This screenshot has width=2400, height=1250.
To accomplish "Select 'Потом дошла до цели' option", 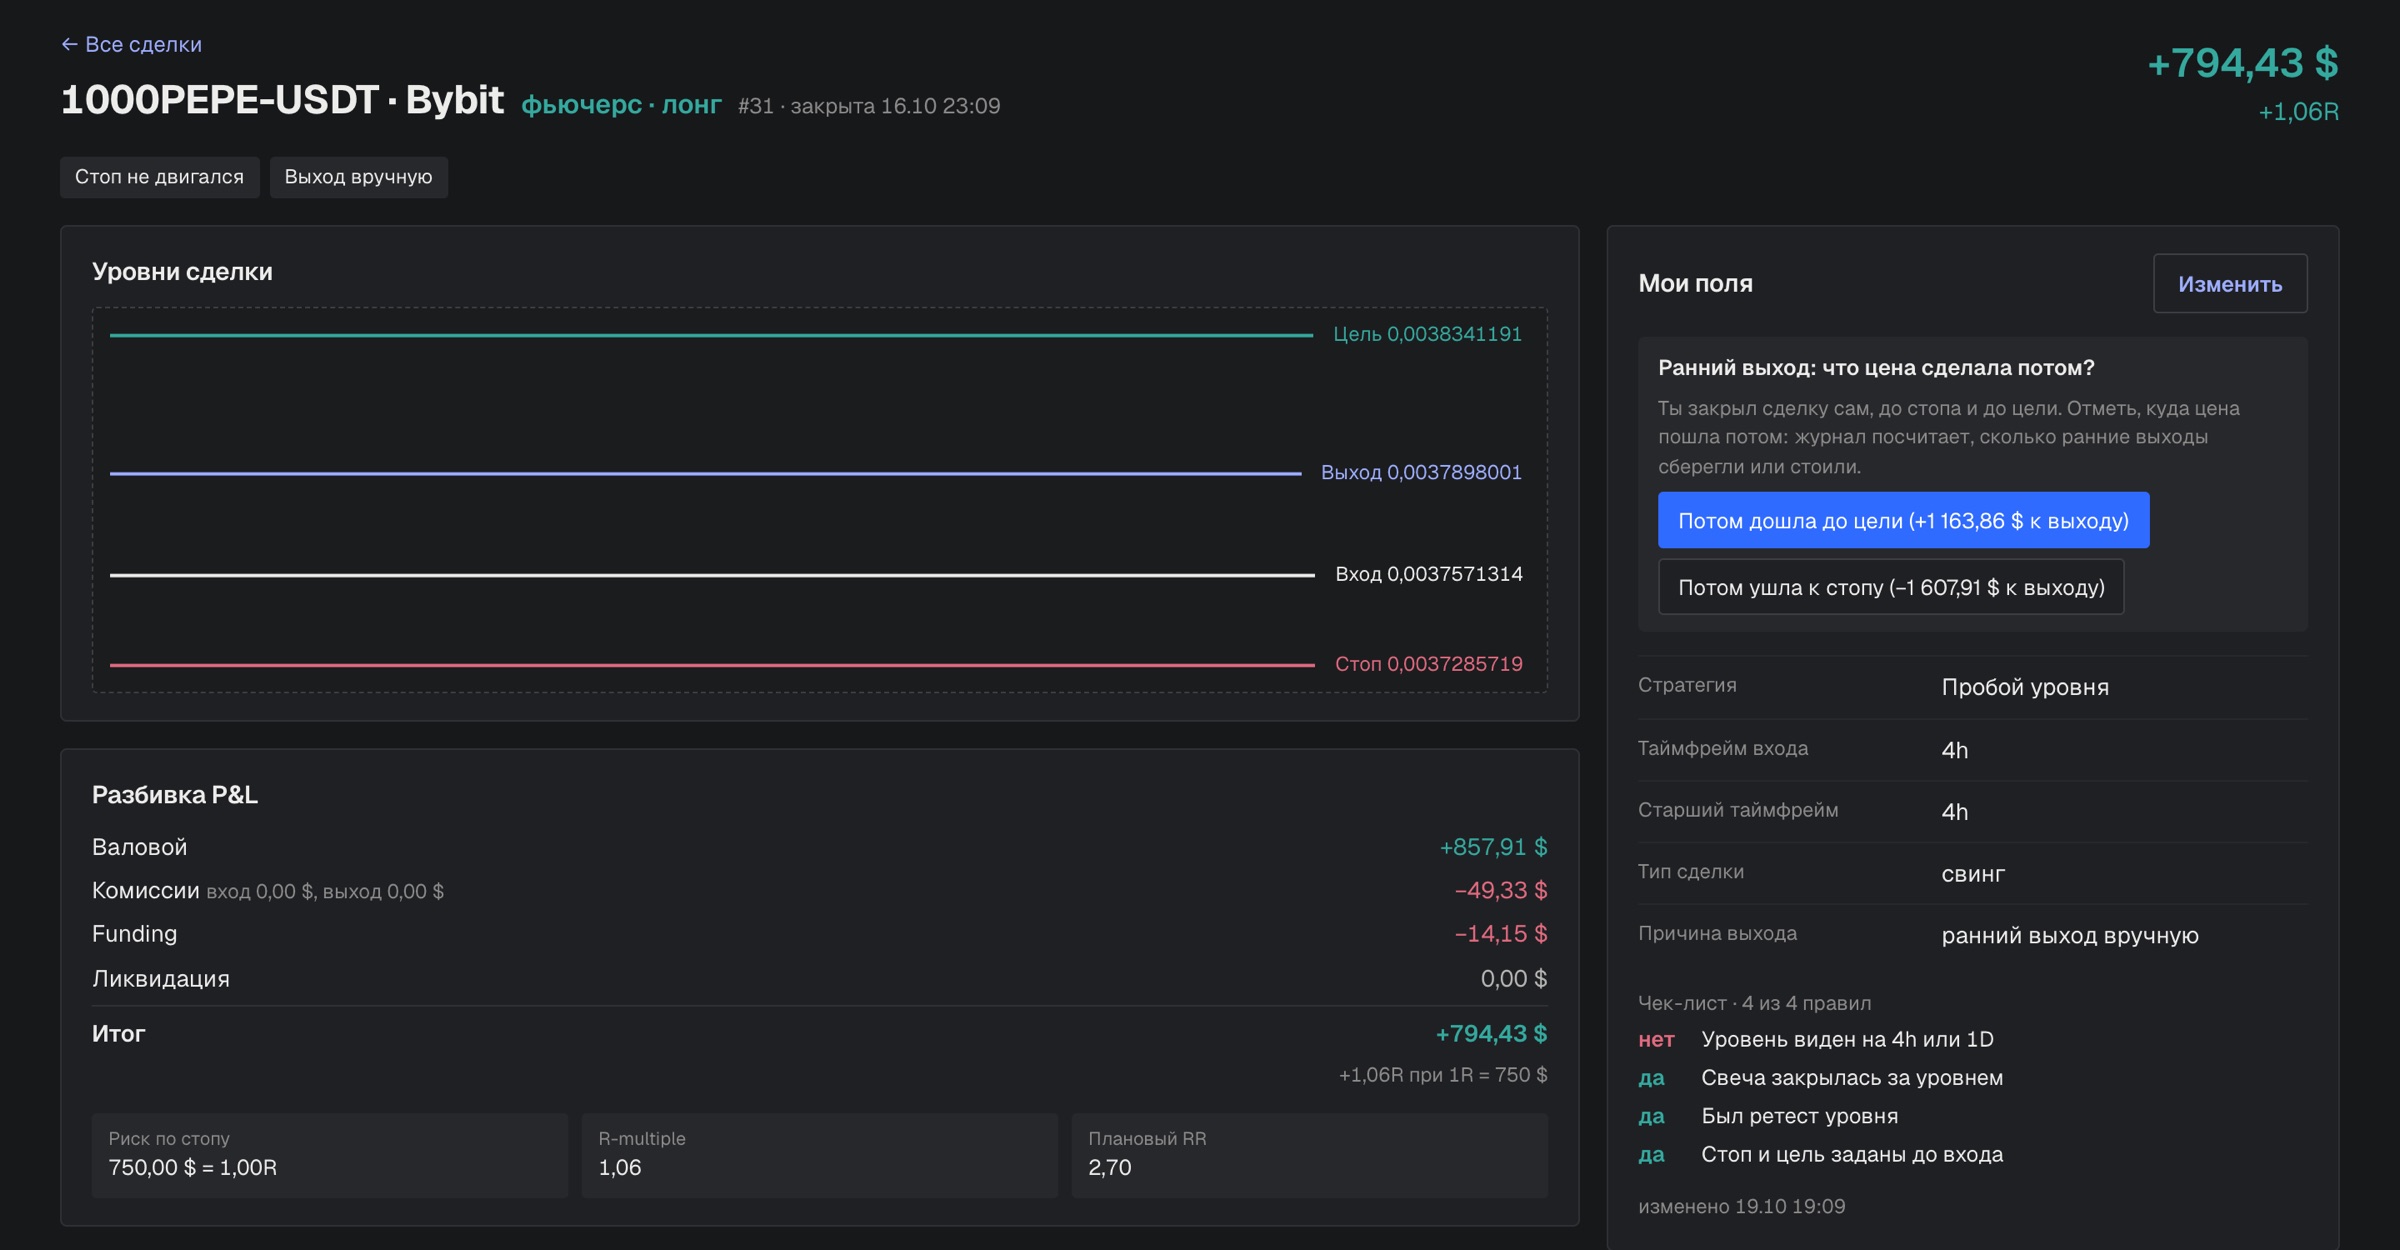I will point(1903,520).
